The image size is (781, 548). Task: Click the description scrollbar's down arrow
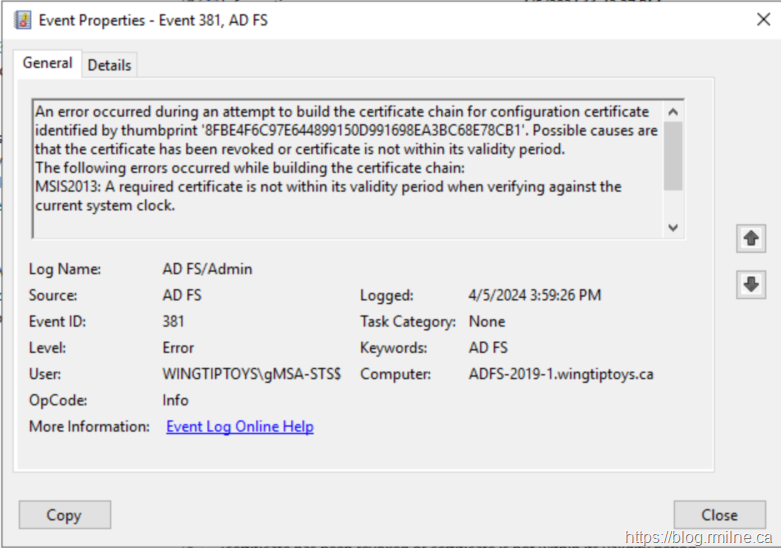pos(673,228)
